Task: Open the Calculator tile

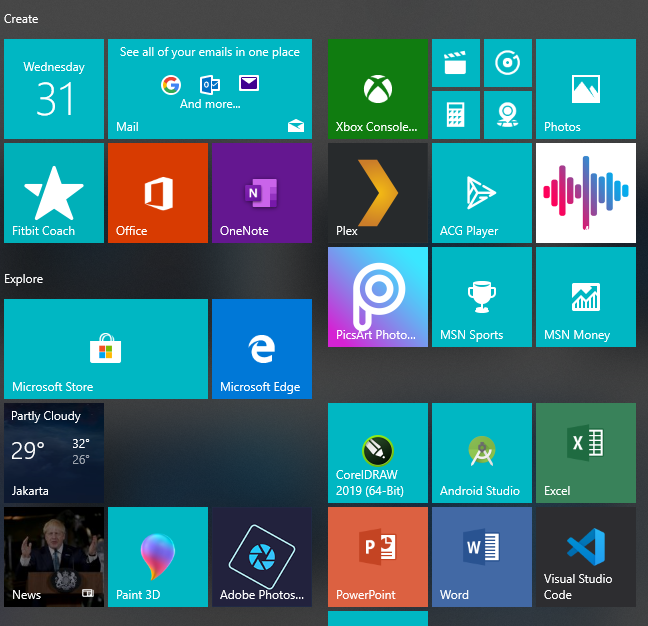Action: 456,115
